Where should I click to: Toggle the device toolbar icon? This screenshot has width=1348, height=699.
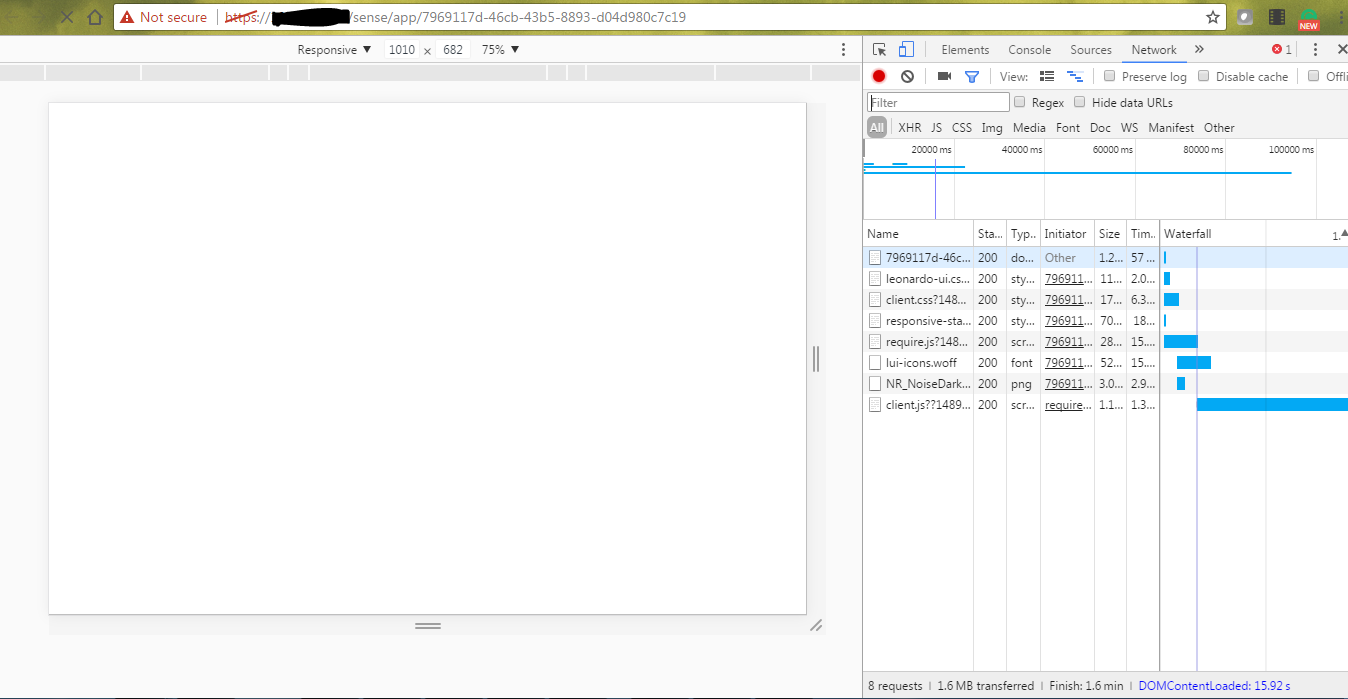pyautogui.click(x=906, y=49)
